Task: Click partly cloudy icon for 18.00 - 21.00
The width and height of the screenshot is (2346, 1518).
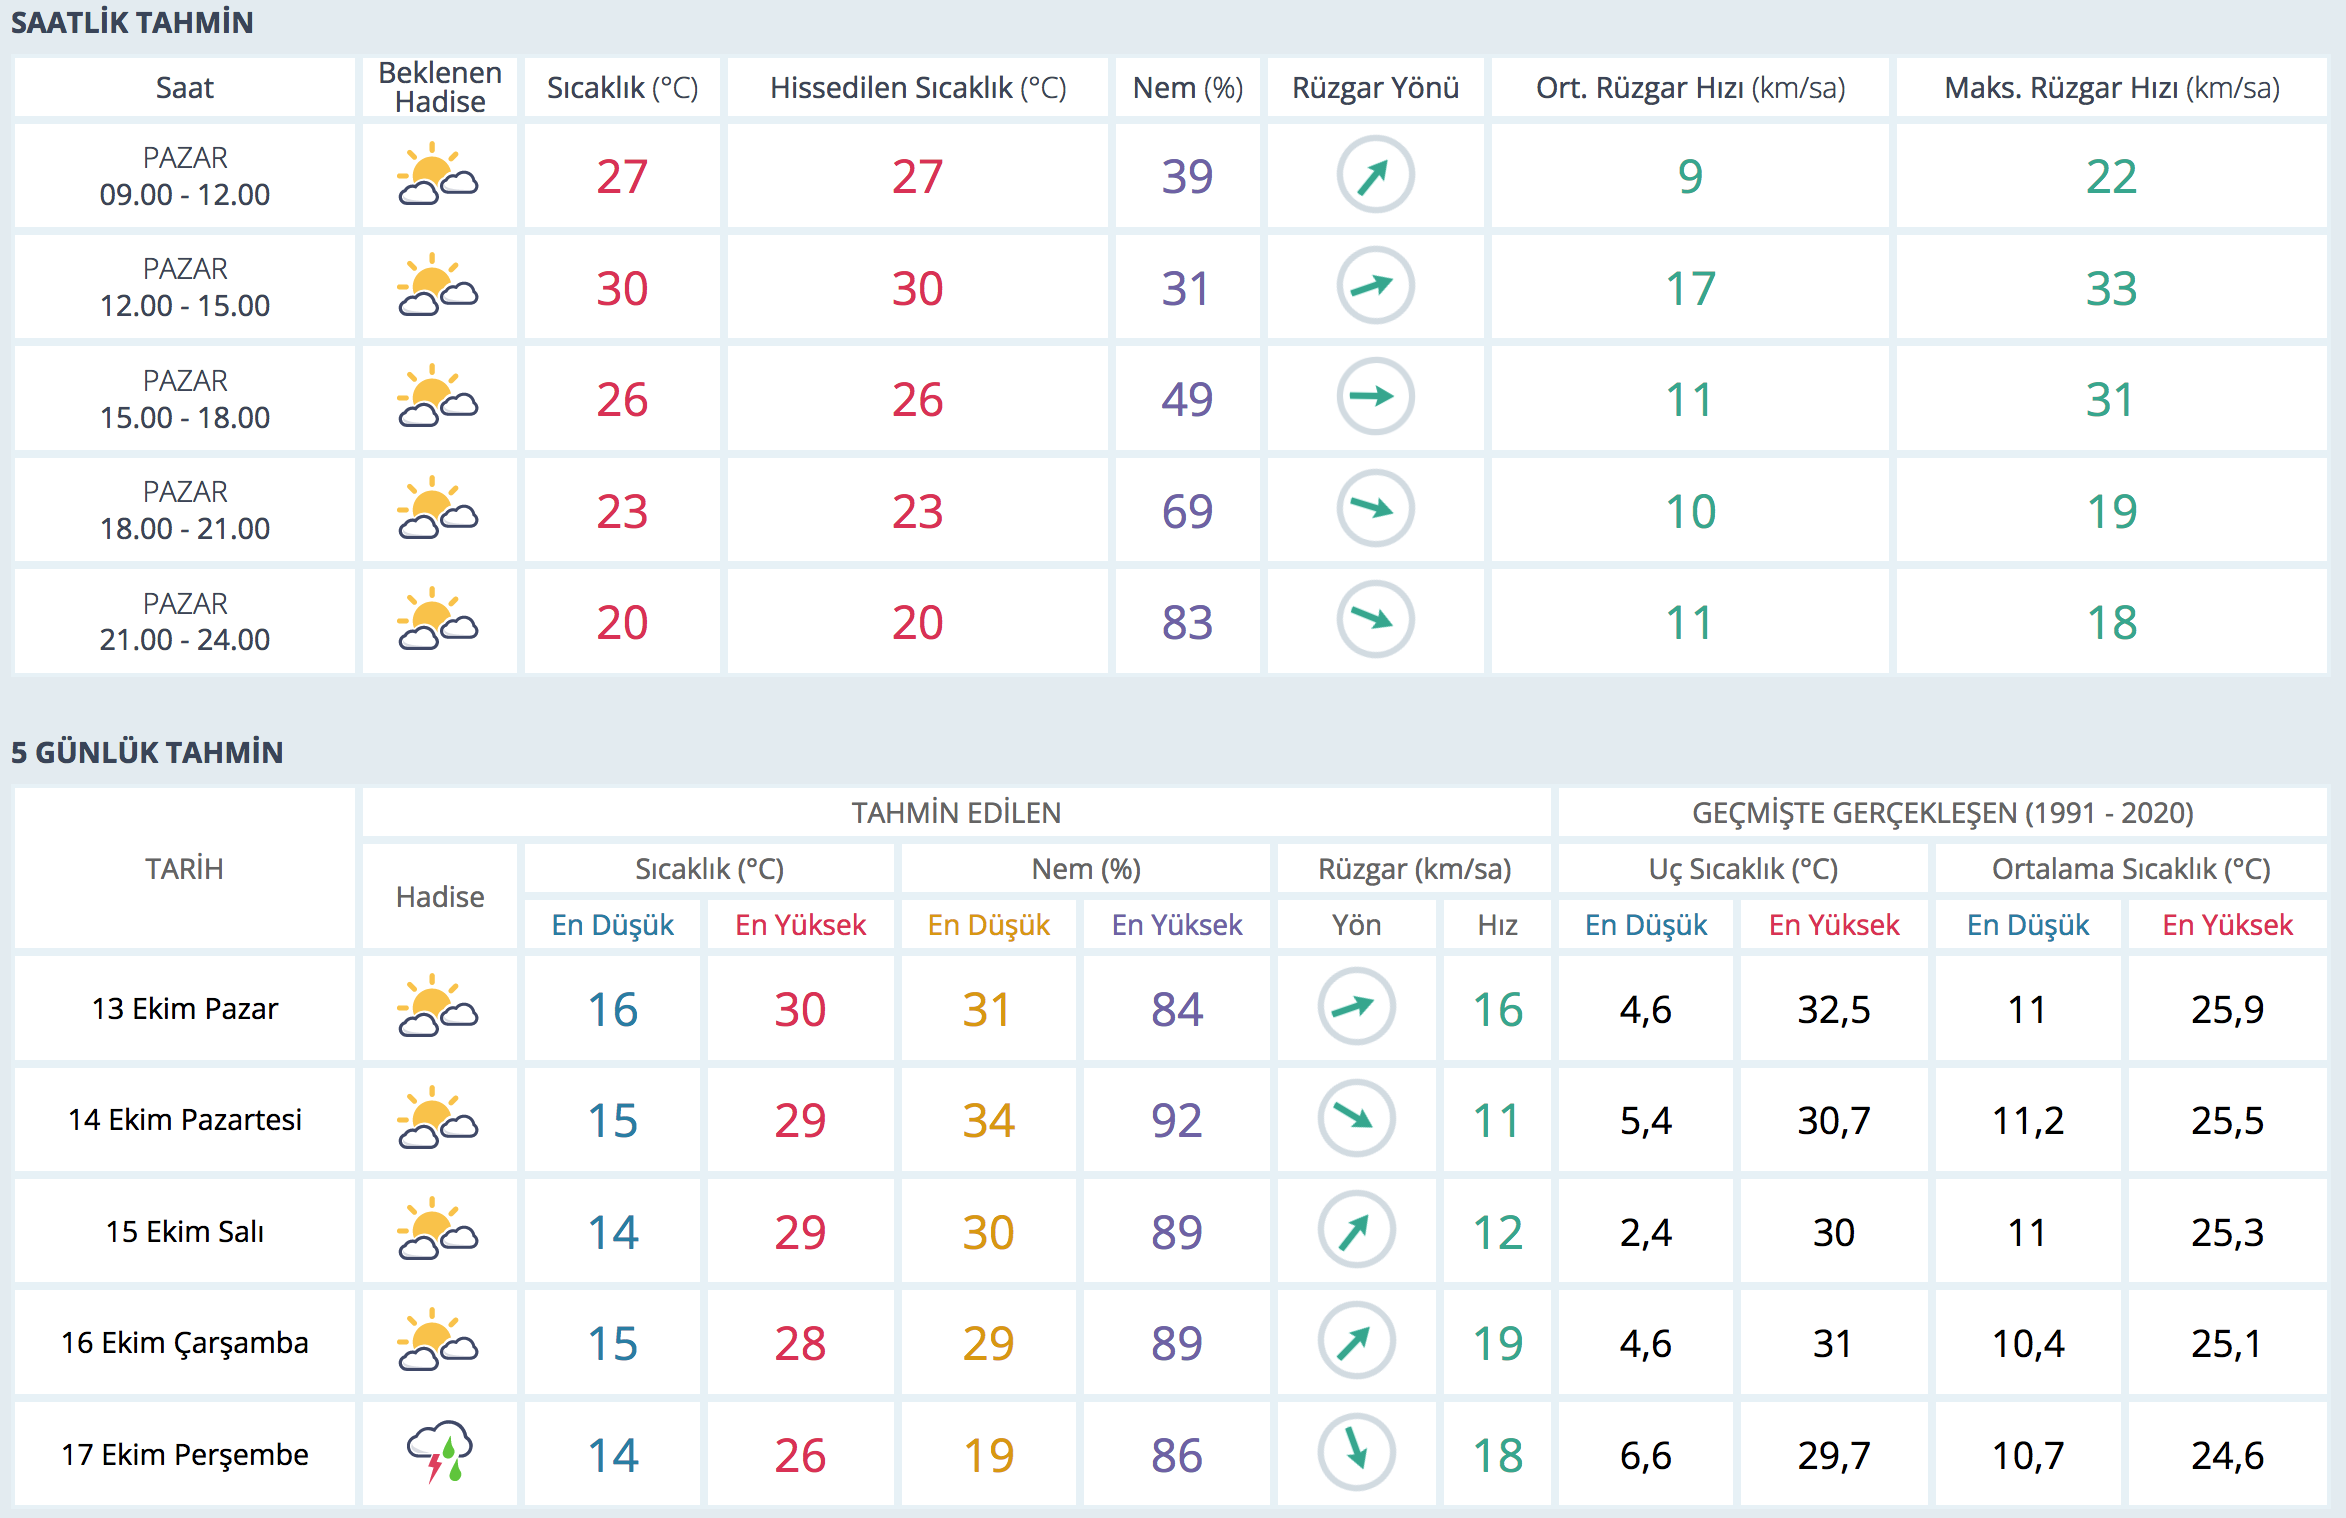Action: click(438, 509)
